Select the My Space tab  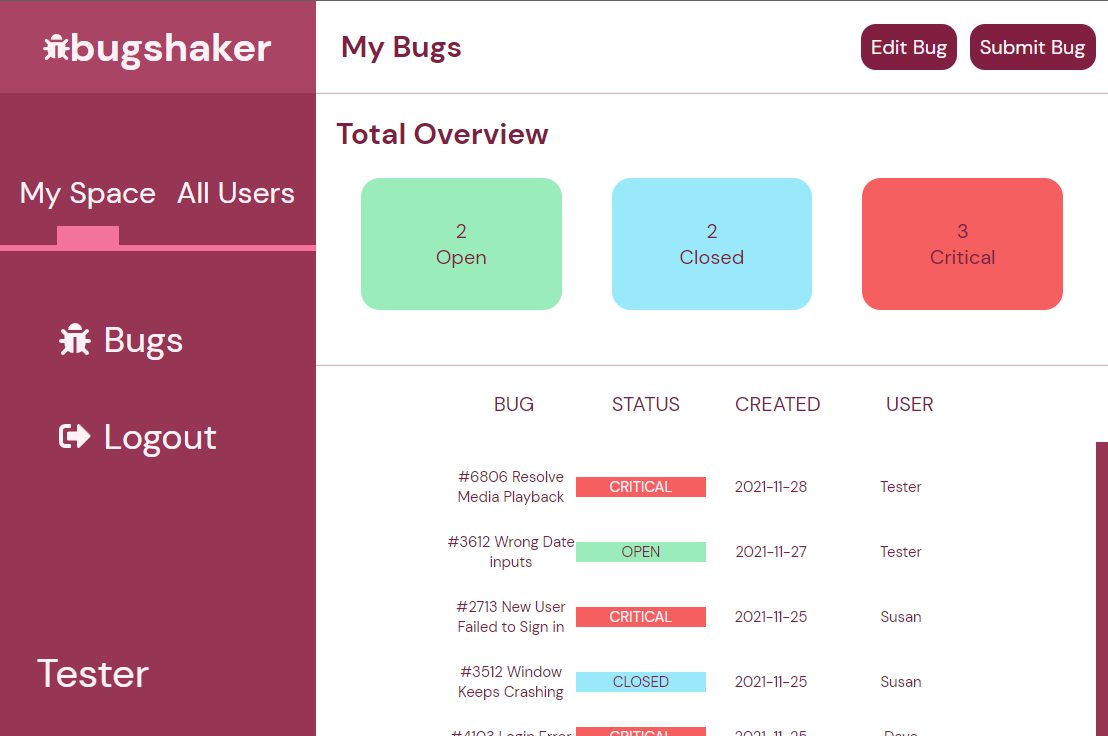click(87, 193)
